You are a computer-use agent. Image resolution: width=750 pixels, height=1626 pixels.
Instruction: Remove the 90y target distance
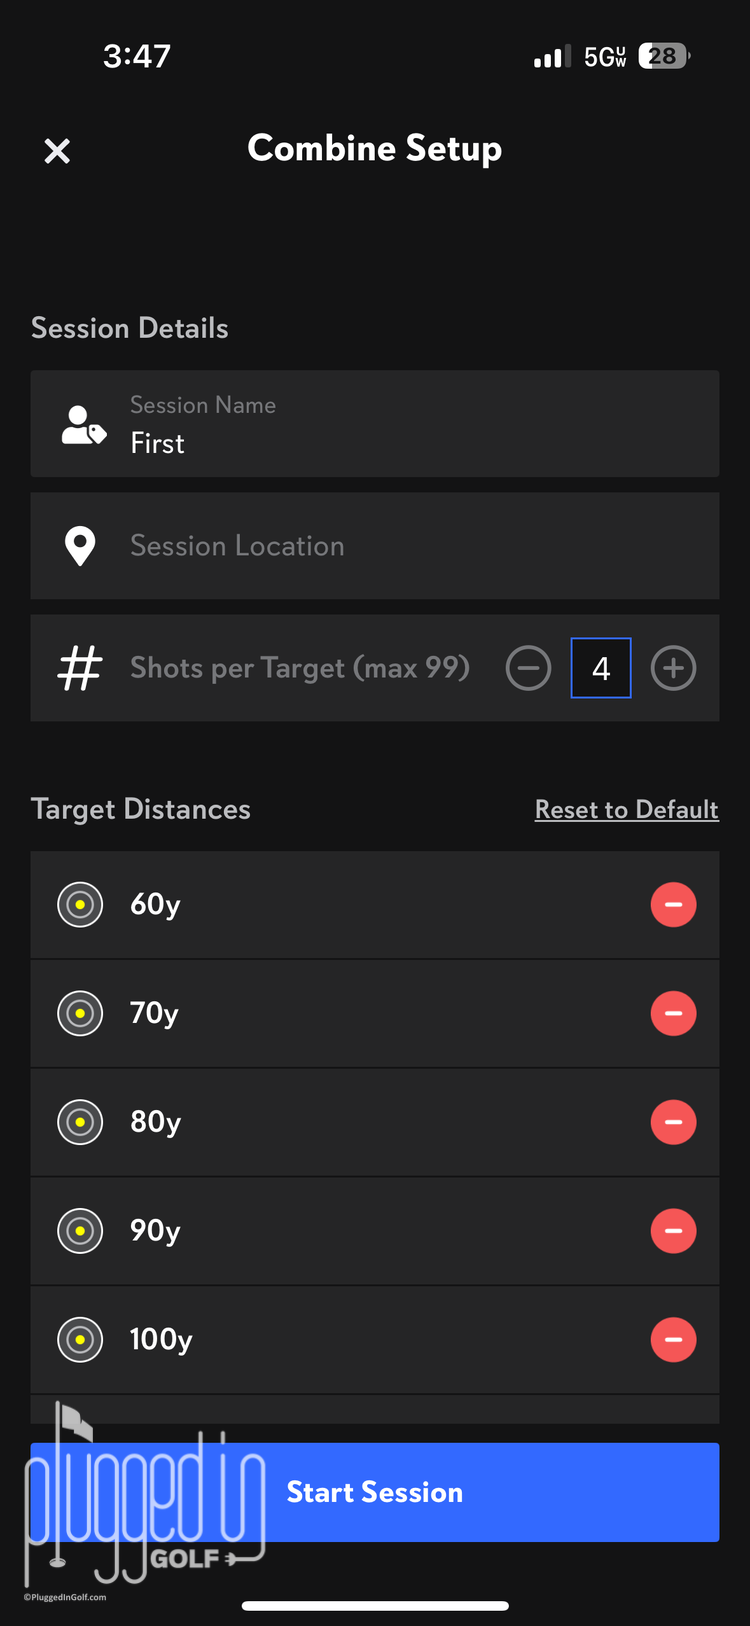(x=673, y=1231)
